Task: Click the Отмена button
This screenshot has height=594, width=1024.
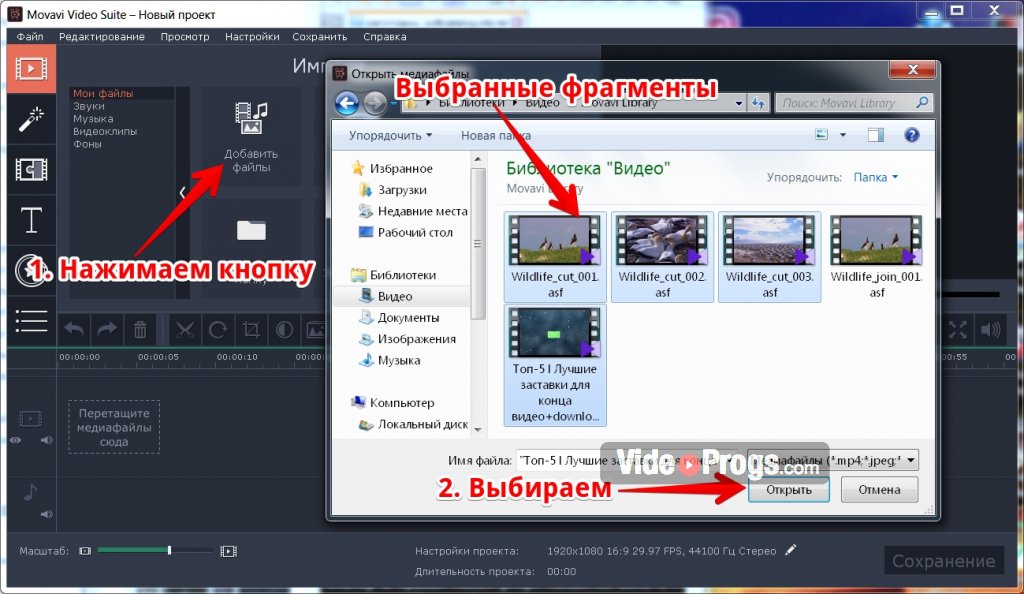Action: [x=879, y=490]
